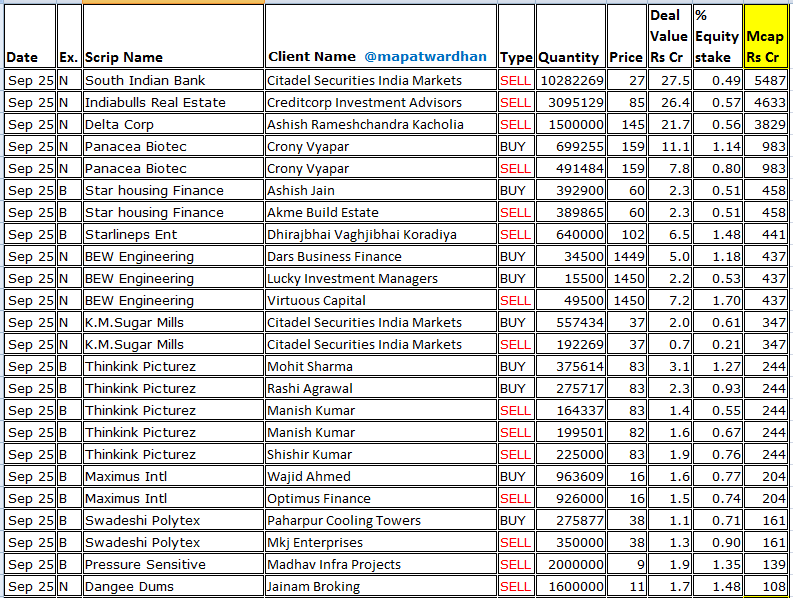Click the Indiabulls Real Estate cell
This screenshot has width=793, height=598.
pyautogui.click(x=173, y=102)
